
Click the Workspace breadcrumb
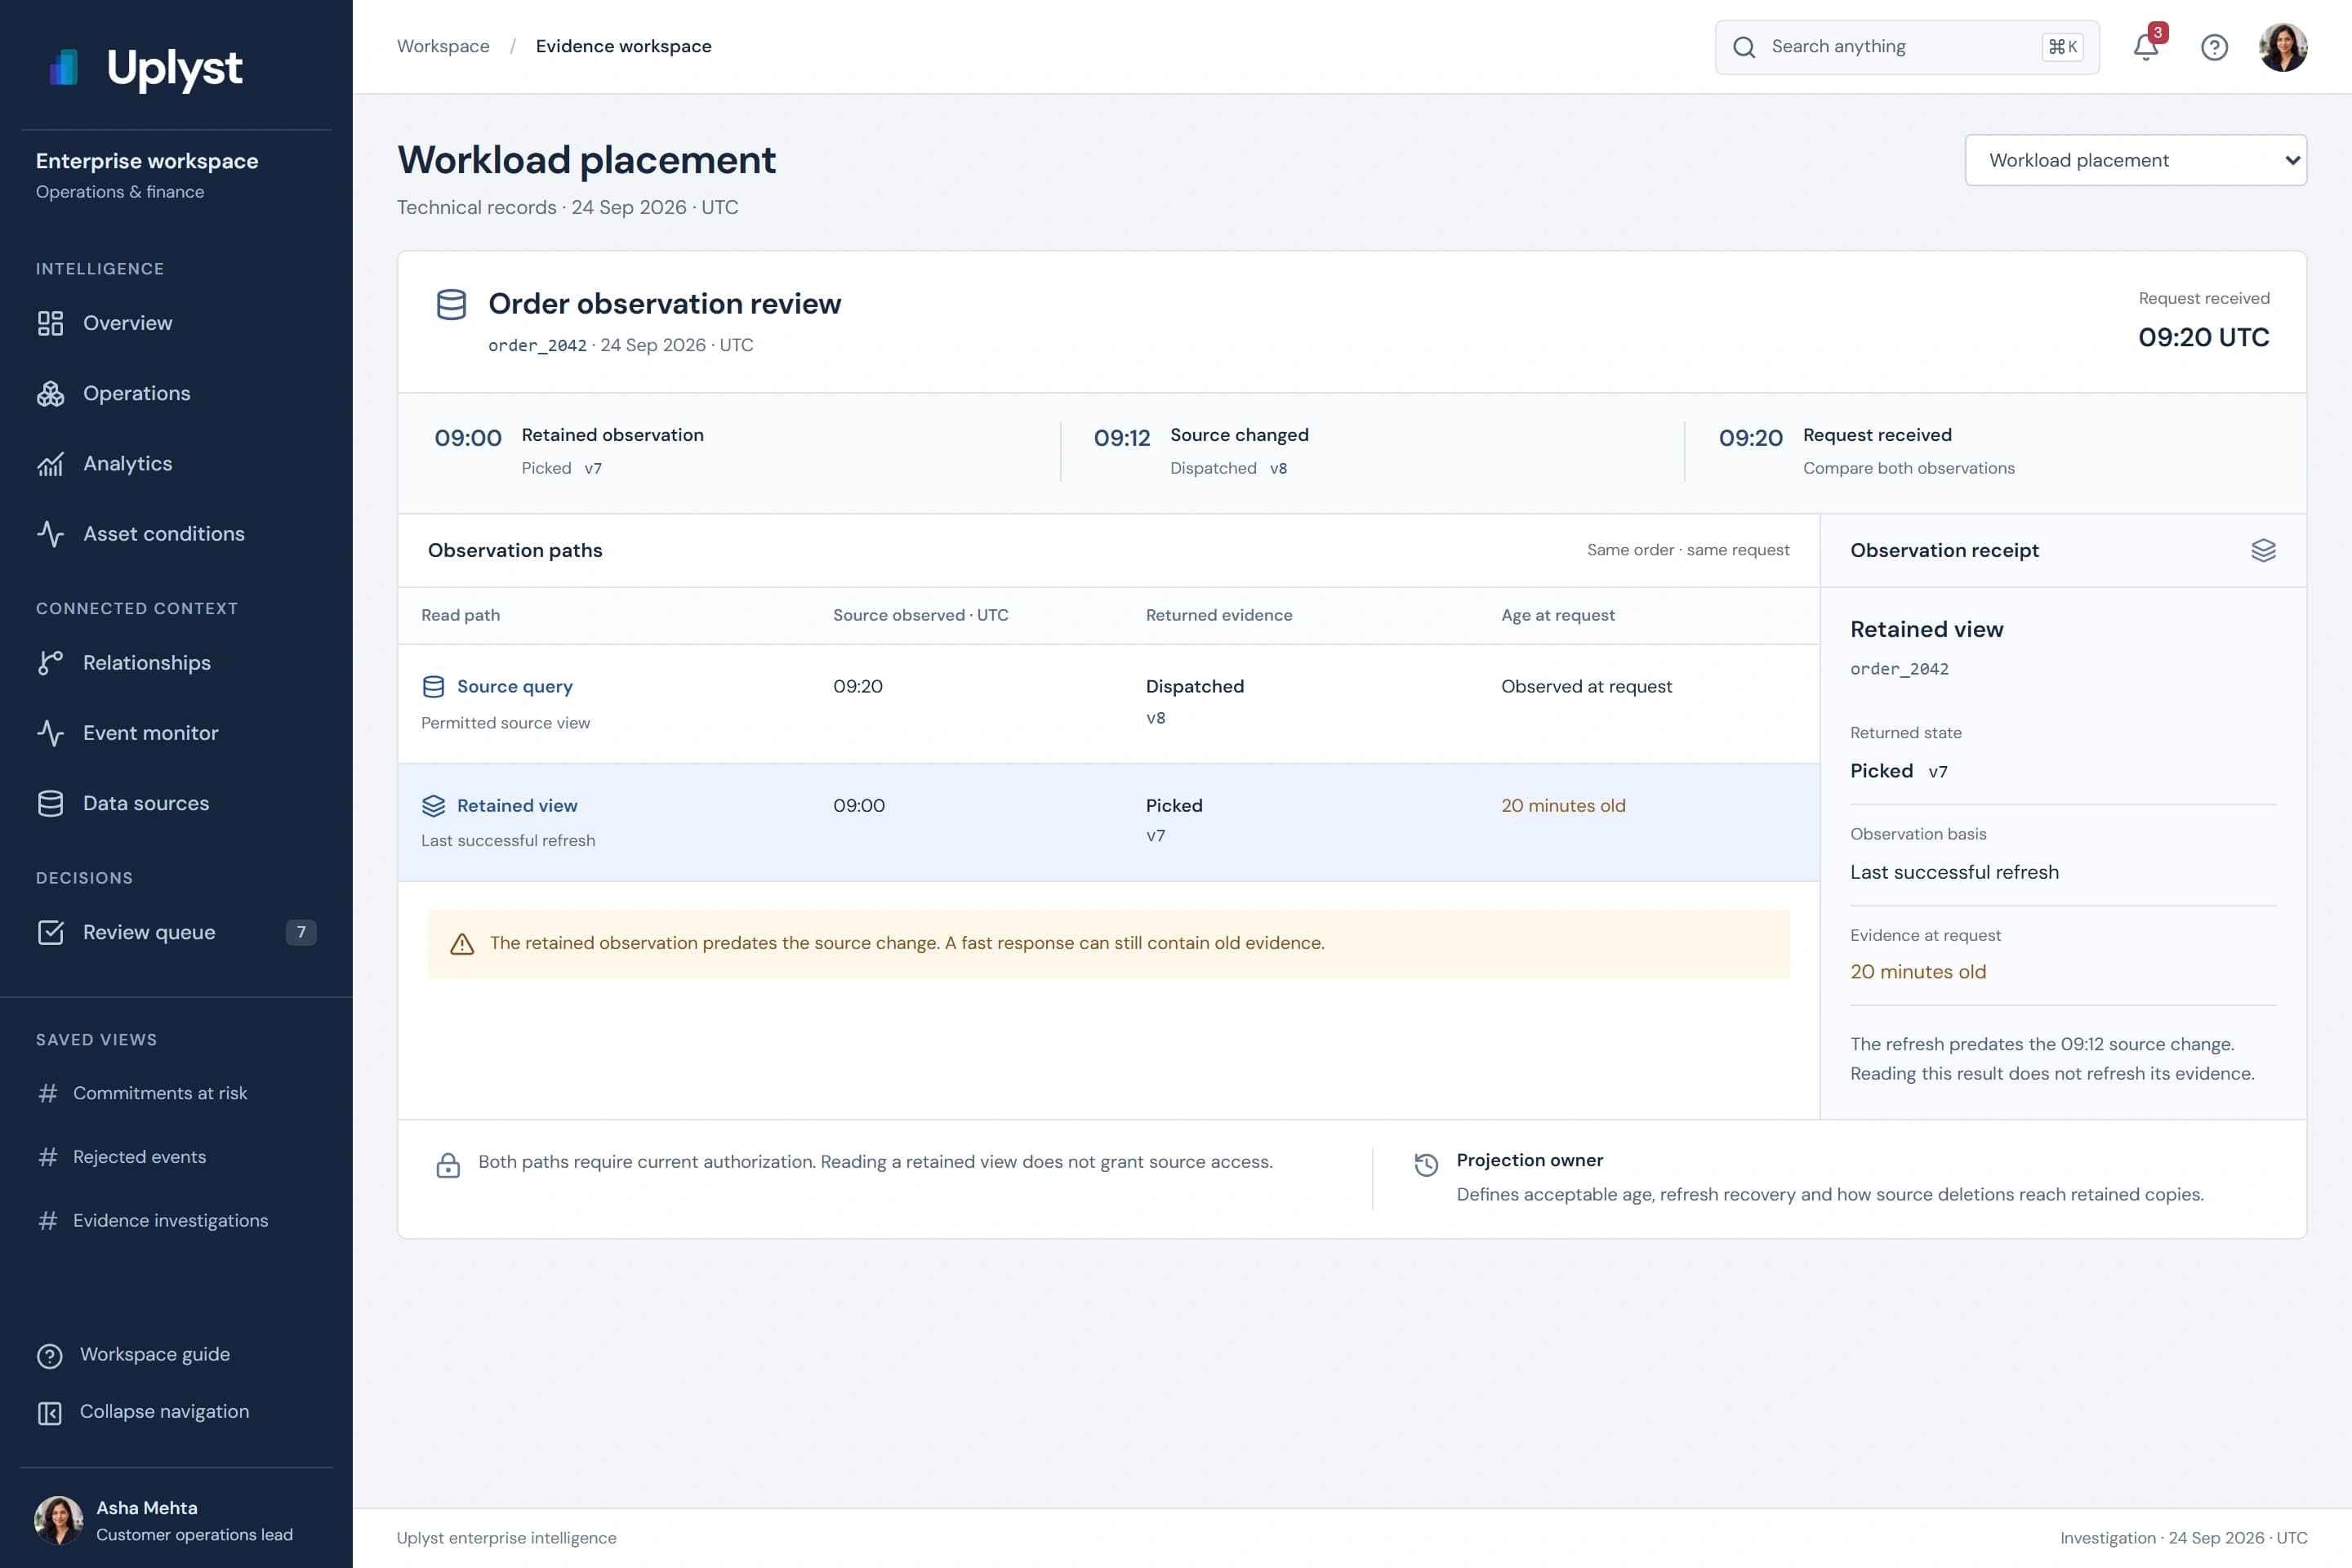coord(443,46)
